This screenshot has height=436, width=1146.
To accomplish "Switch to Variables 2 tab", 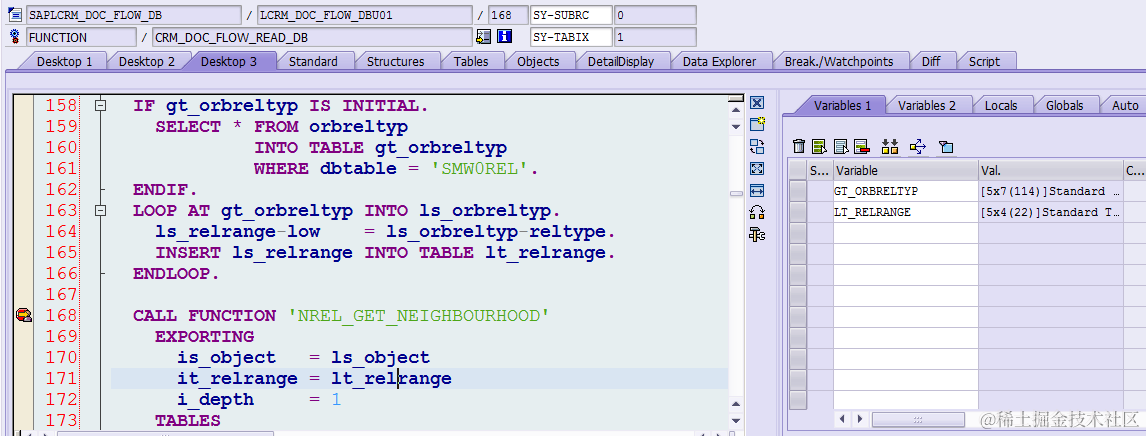I will (x=927, y=105).
